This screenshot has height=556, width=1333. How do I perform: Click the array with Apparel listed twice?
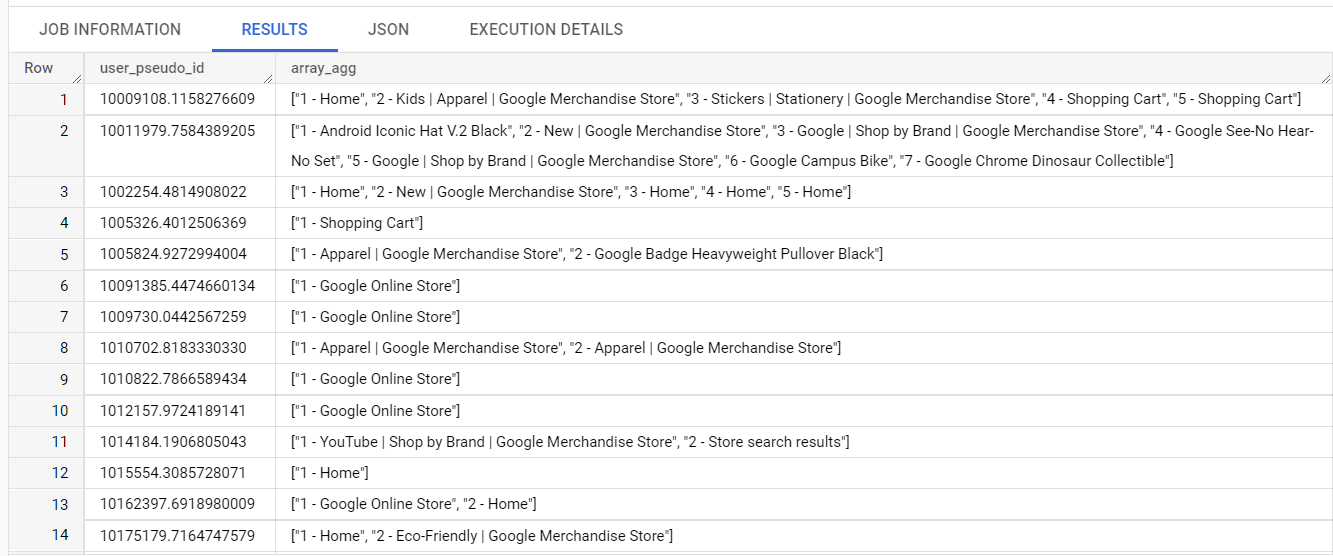(x=566, y=348)
